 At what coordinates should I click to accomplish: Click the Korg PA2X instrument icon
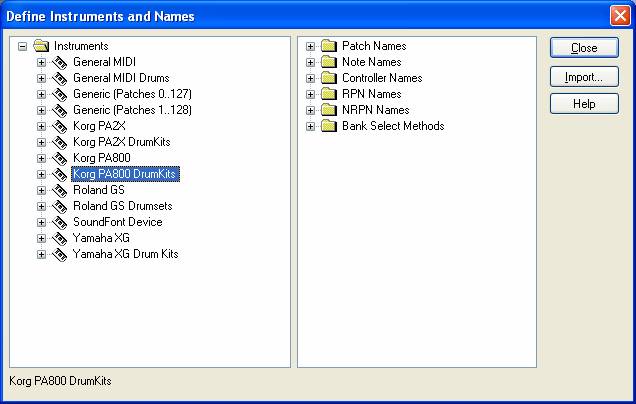(60, 126)
